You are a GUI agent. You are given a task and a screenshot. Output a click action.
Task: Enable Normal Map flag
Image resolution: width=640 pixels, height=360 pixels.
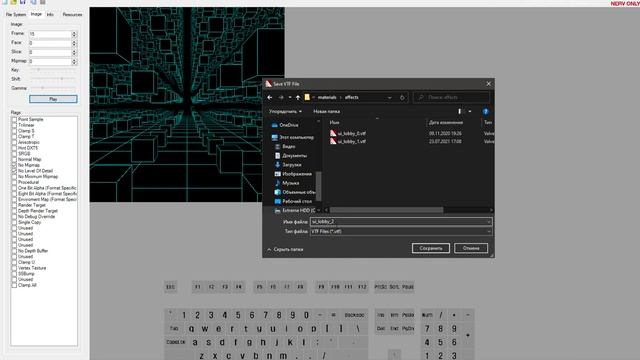(x=14, y=160)
